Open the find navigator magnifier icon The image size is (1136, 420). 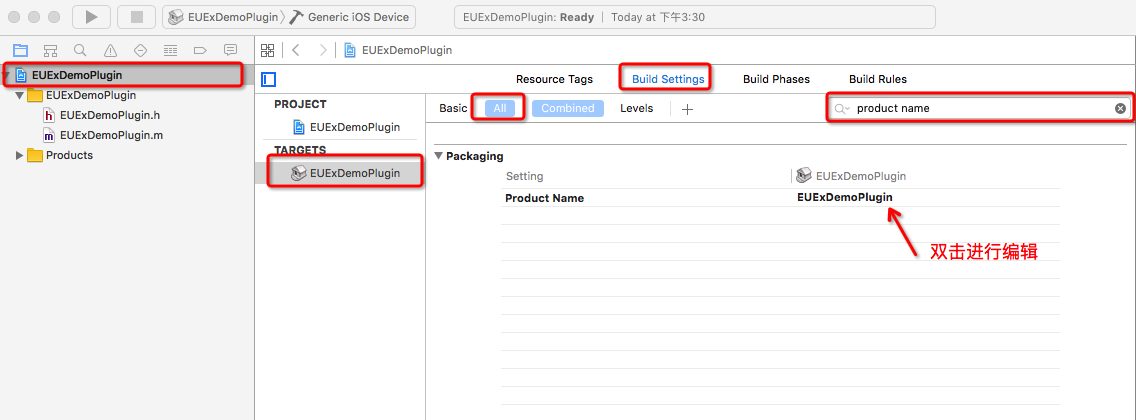point(80,50)
